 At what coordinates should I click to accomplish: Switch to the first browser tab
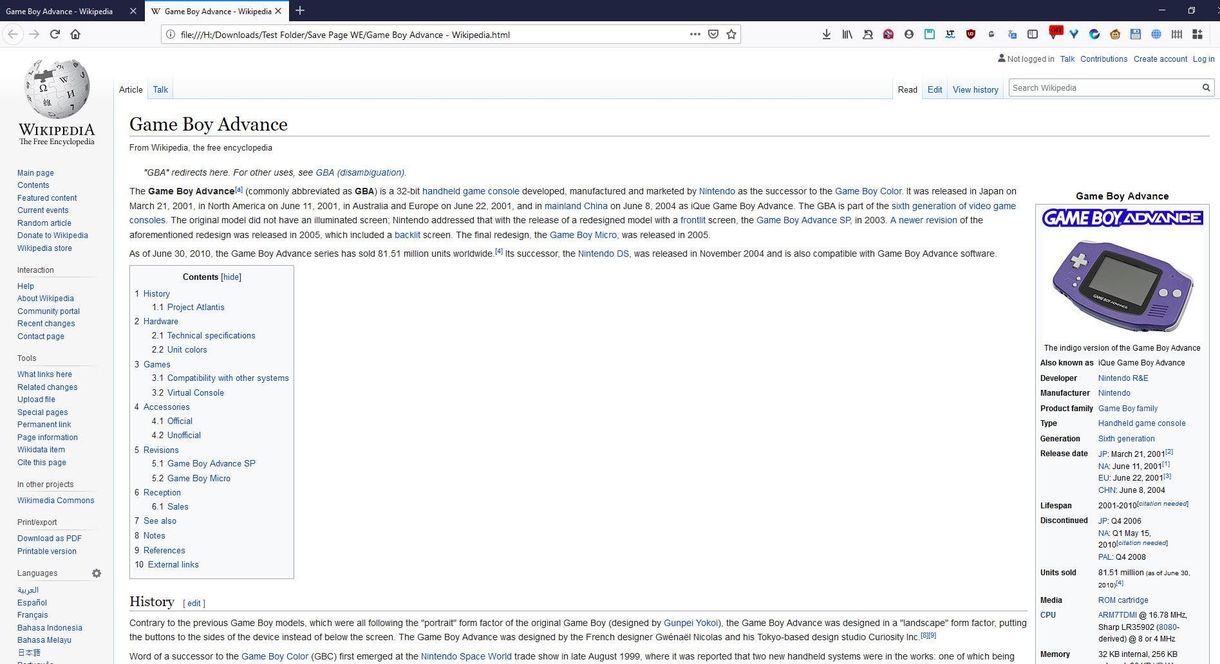pyautogui.click(x=70, y=11)
